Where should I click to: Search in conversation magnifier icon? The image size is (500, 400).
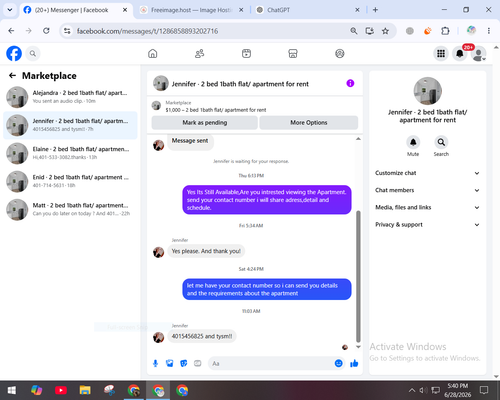[x=441, y=142]
